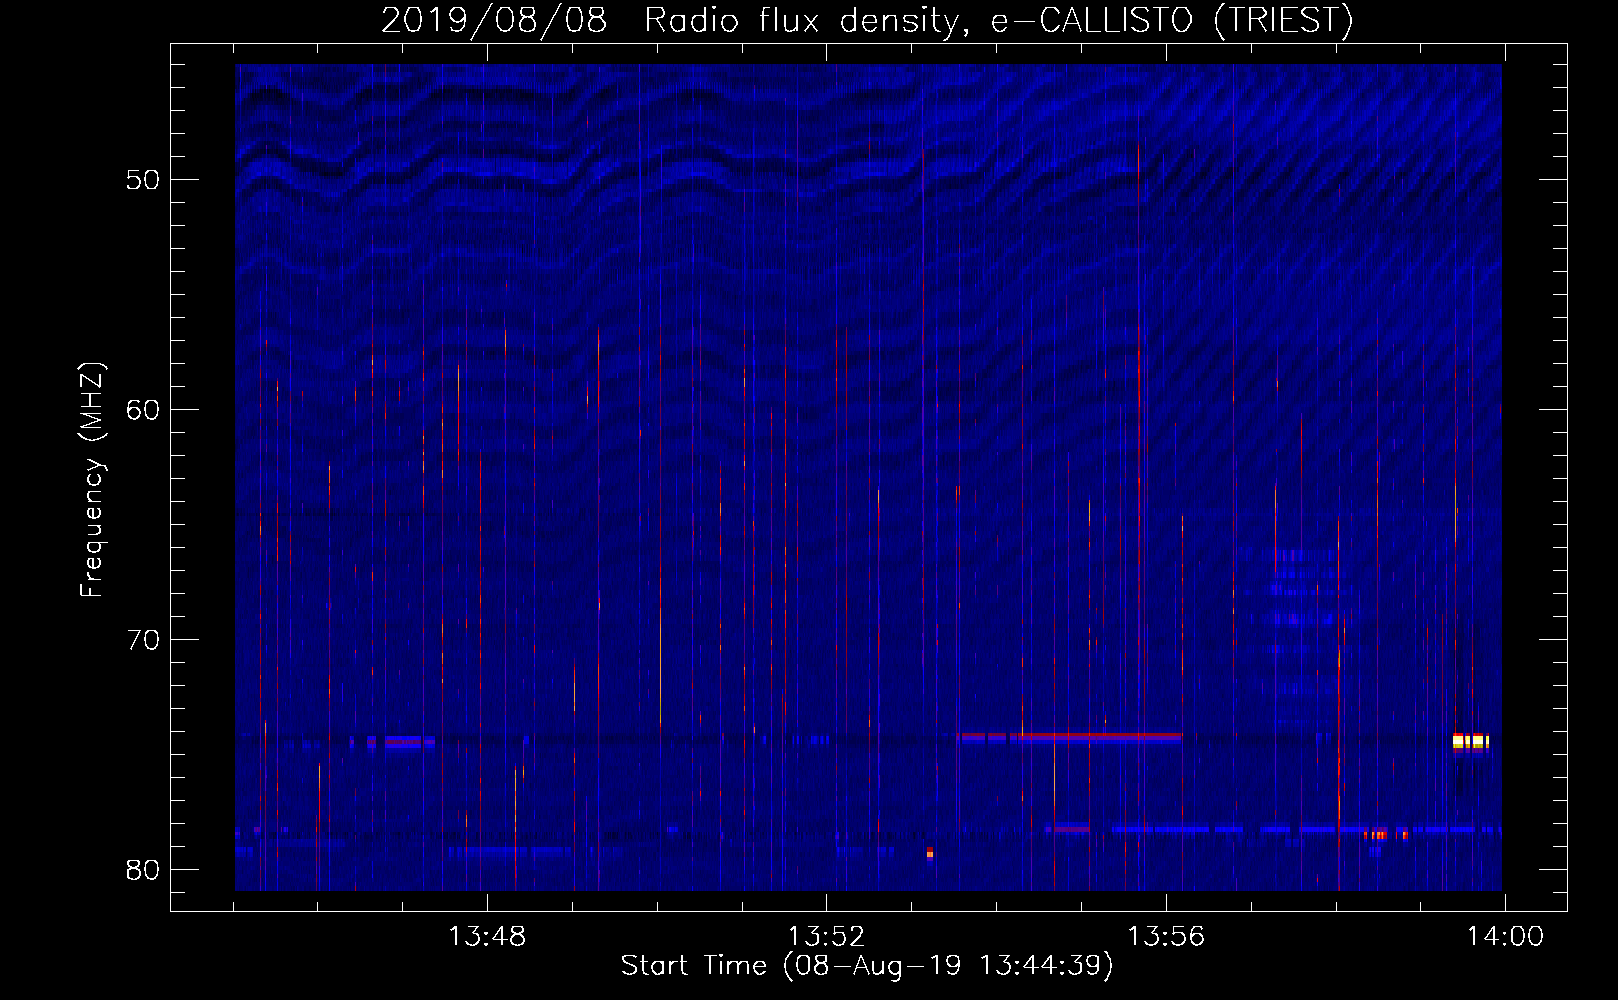Click the 'Start Time (08-Aug-19 13:44:39)' label

coord(867,966)
